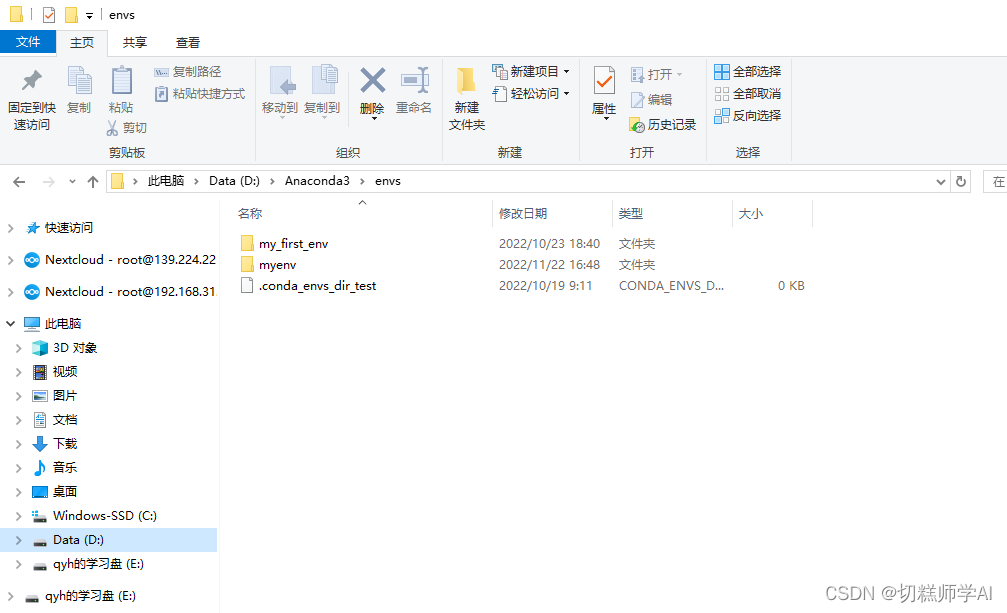Sort by Date Modified (修改日期) column
Viewport: 1007px width, 613px height.
(x=523, y=214)
